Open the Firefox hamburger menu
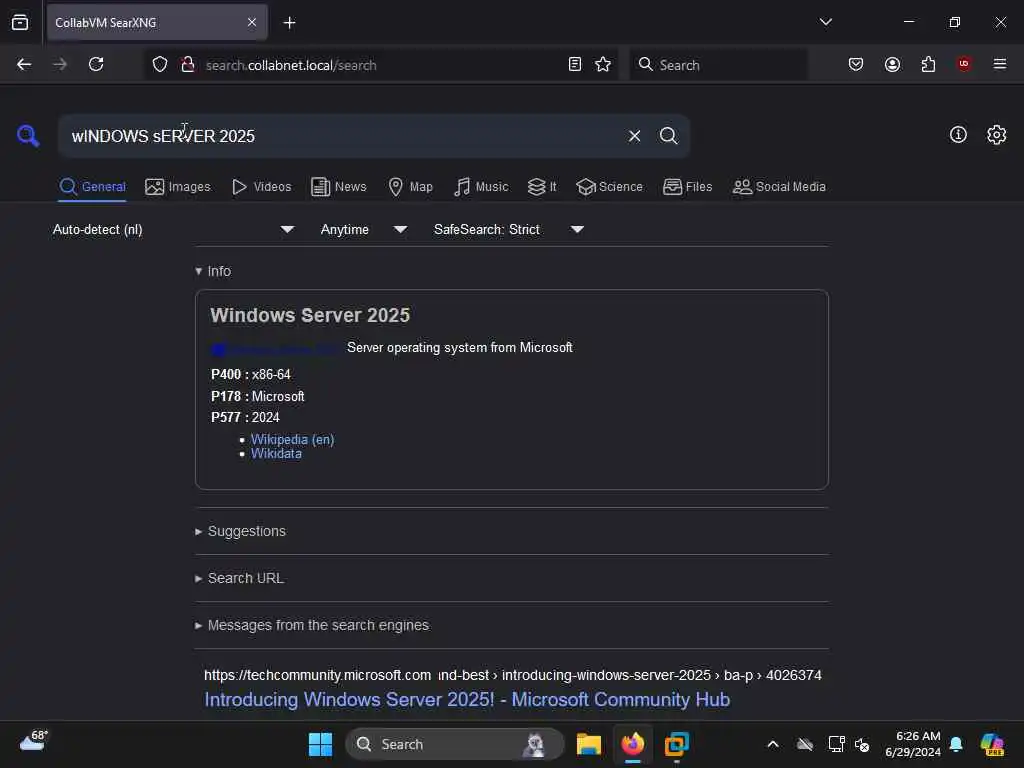Viewport: 1024px width, 768px height. click(1000, 64)
